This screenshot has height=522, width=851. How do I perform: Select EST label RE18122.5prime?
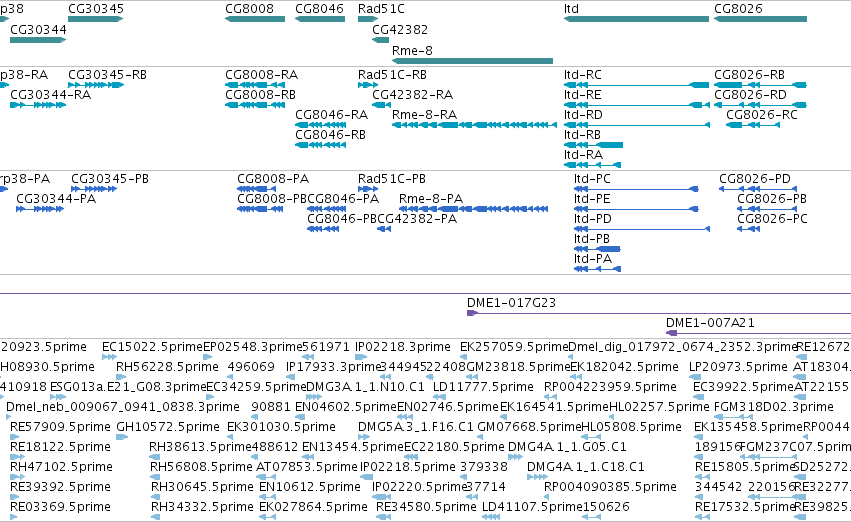[x=60, y=447]
